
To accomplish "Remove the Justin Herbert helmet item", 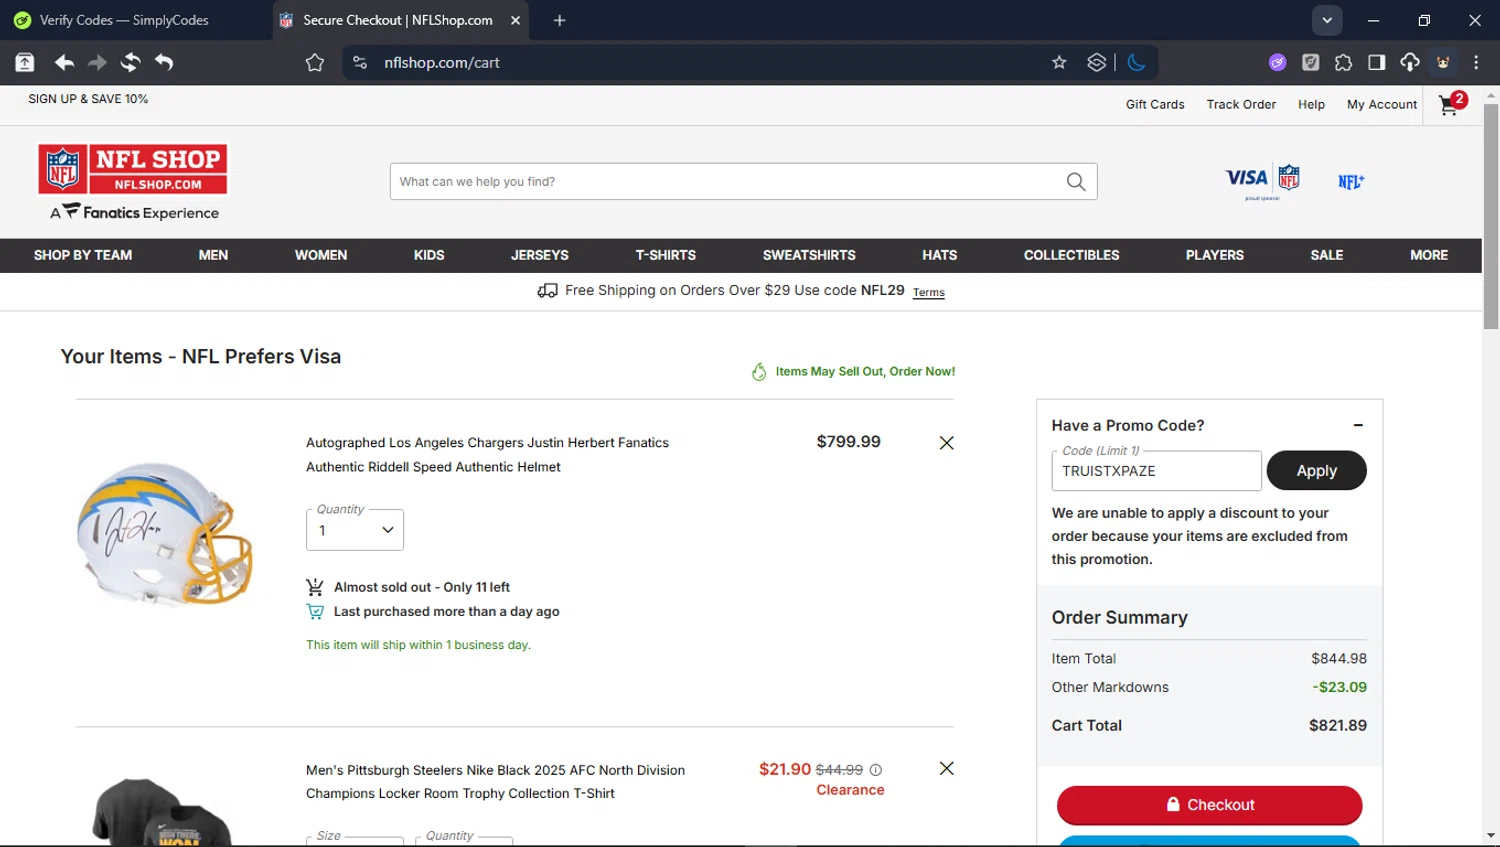I will coord(946,443).
